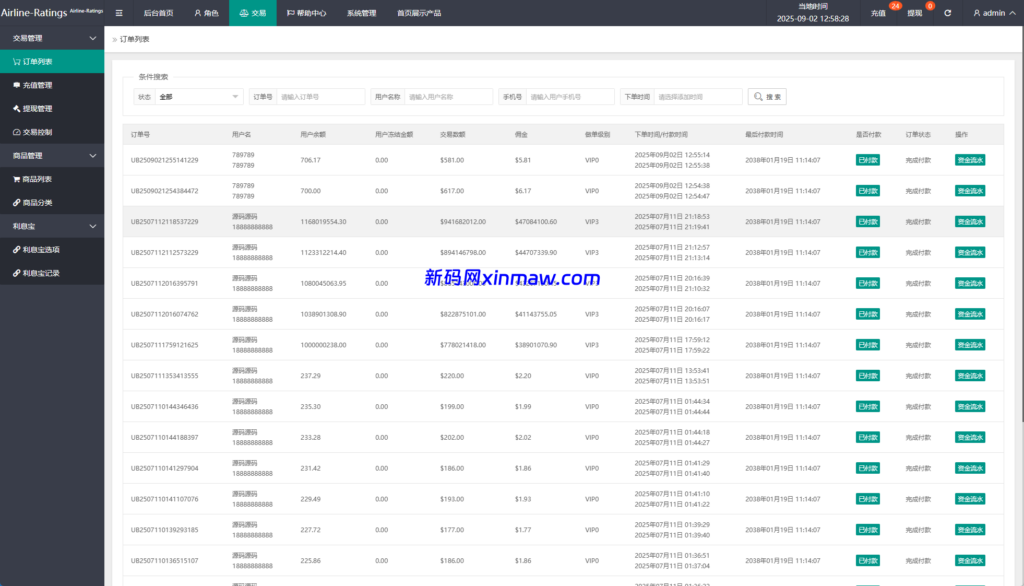
Task: Click the 充值管理 card icon in sidebar
Action: pos(18,85)
